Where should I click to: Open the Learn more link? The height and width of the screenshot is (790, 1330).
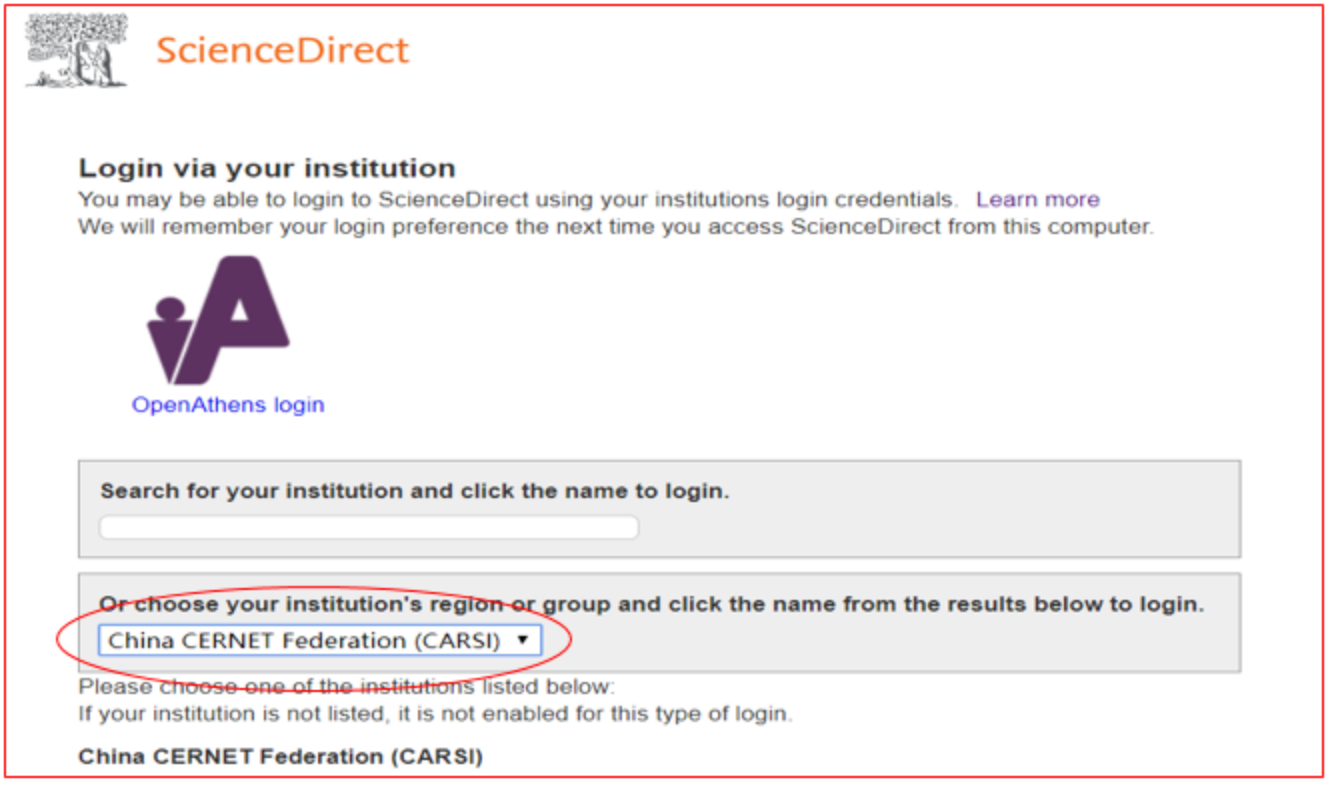(1037, 199)
